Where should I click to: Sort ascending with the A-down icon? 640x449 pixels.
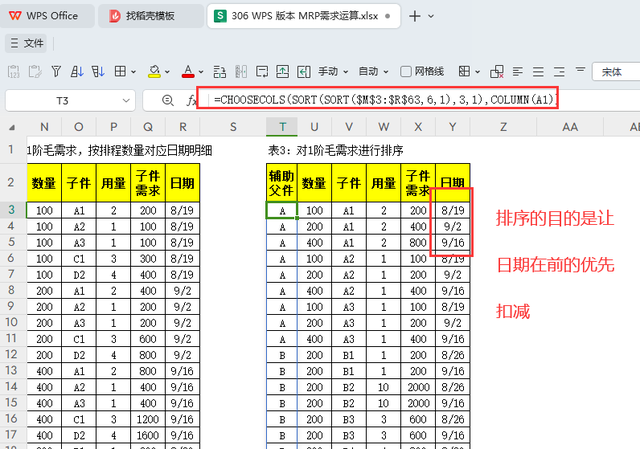[77, 72]
